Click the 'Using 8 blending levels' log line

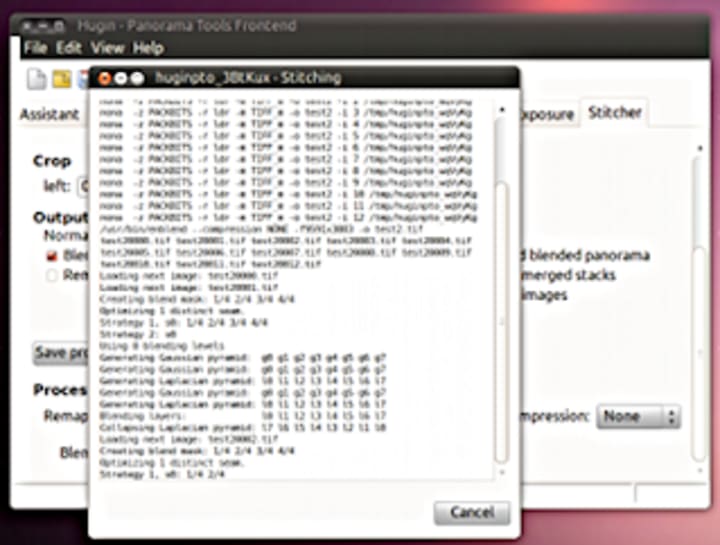(x=162, y=345)
